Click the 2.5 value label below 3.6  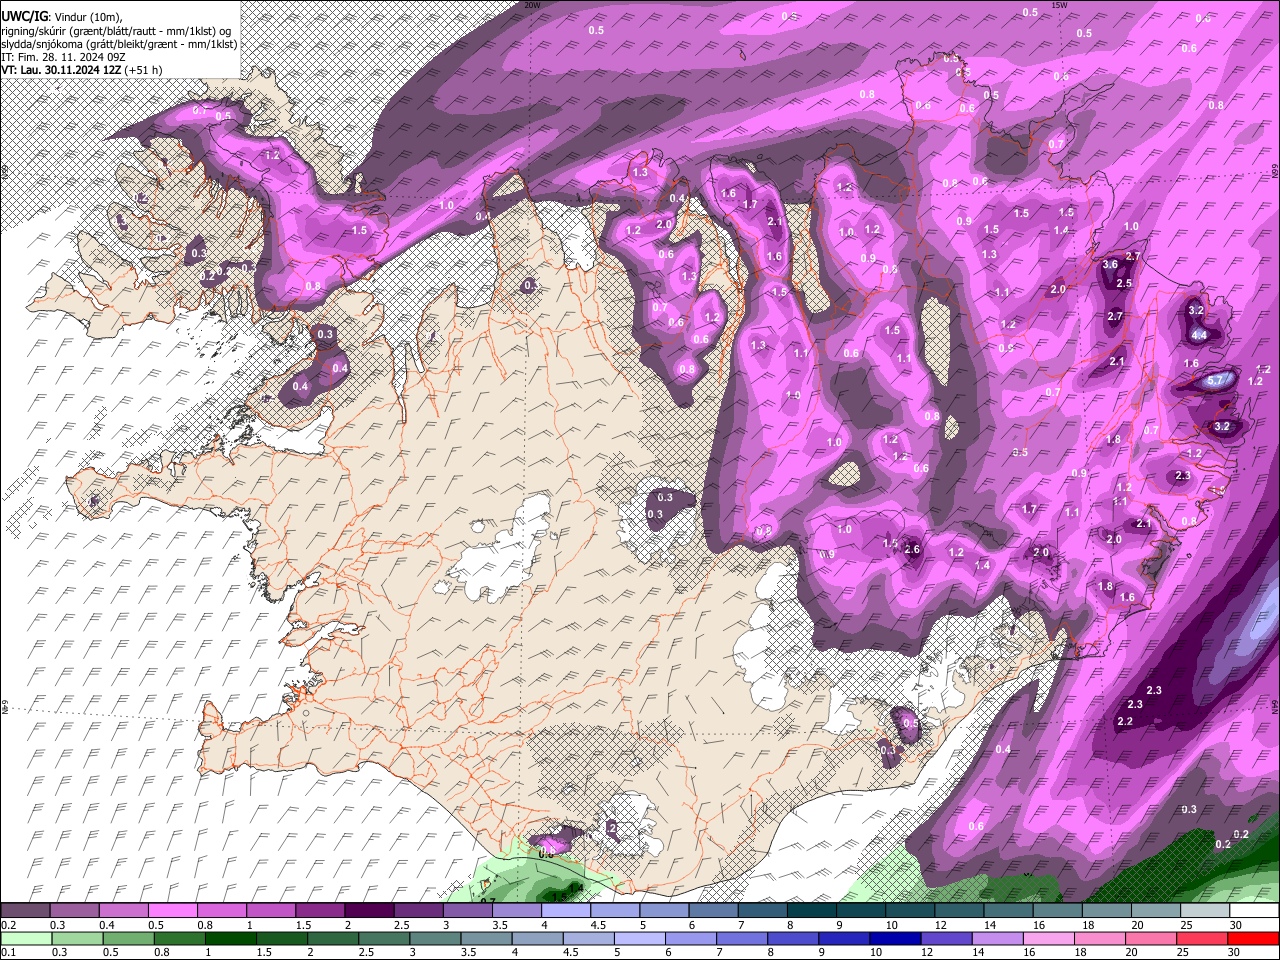tap(1124, 283)
